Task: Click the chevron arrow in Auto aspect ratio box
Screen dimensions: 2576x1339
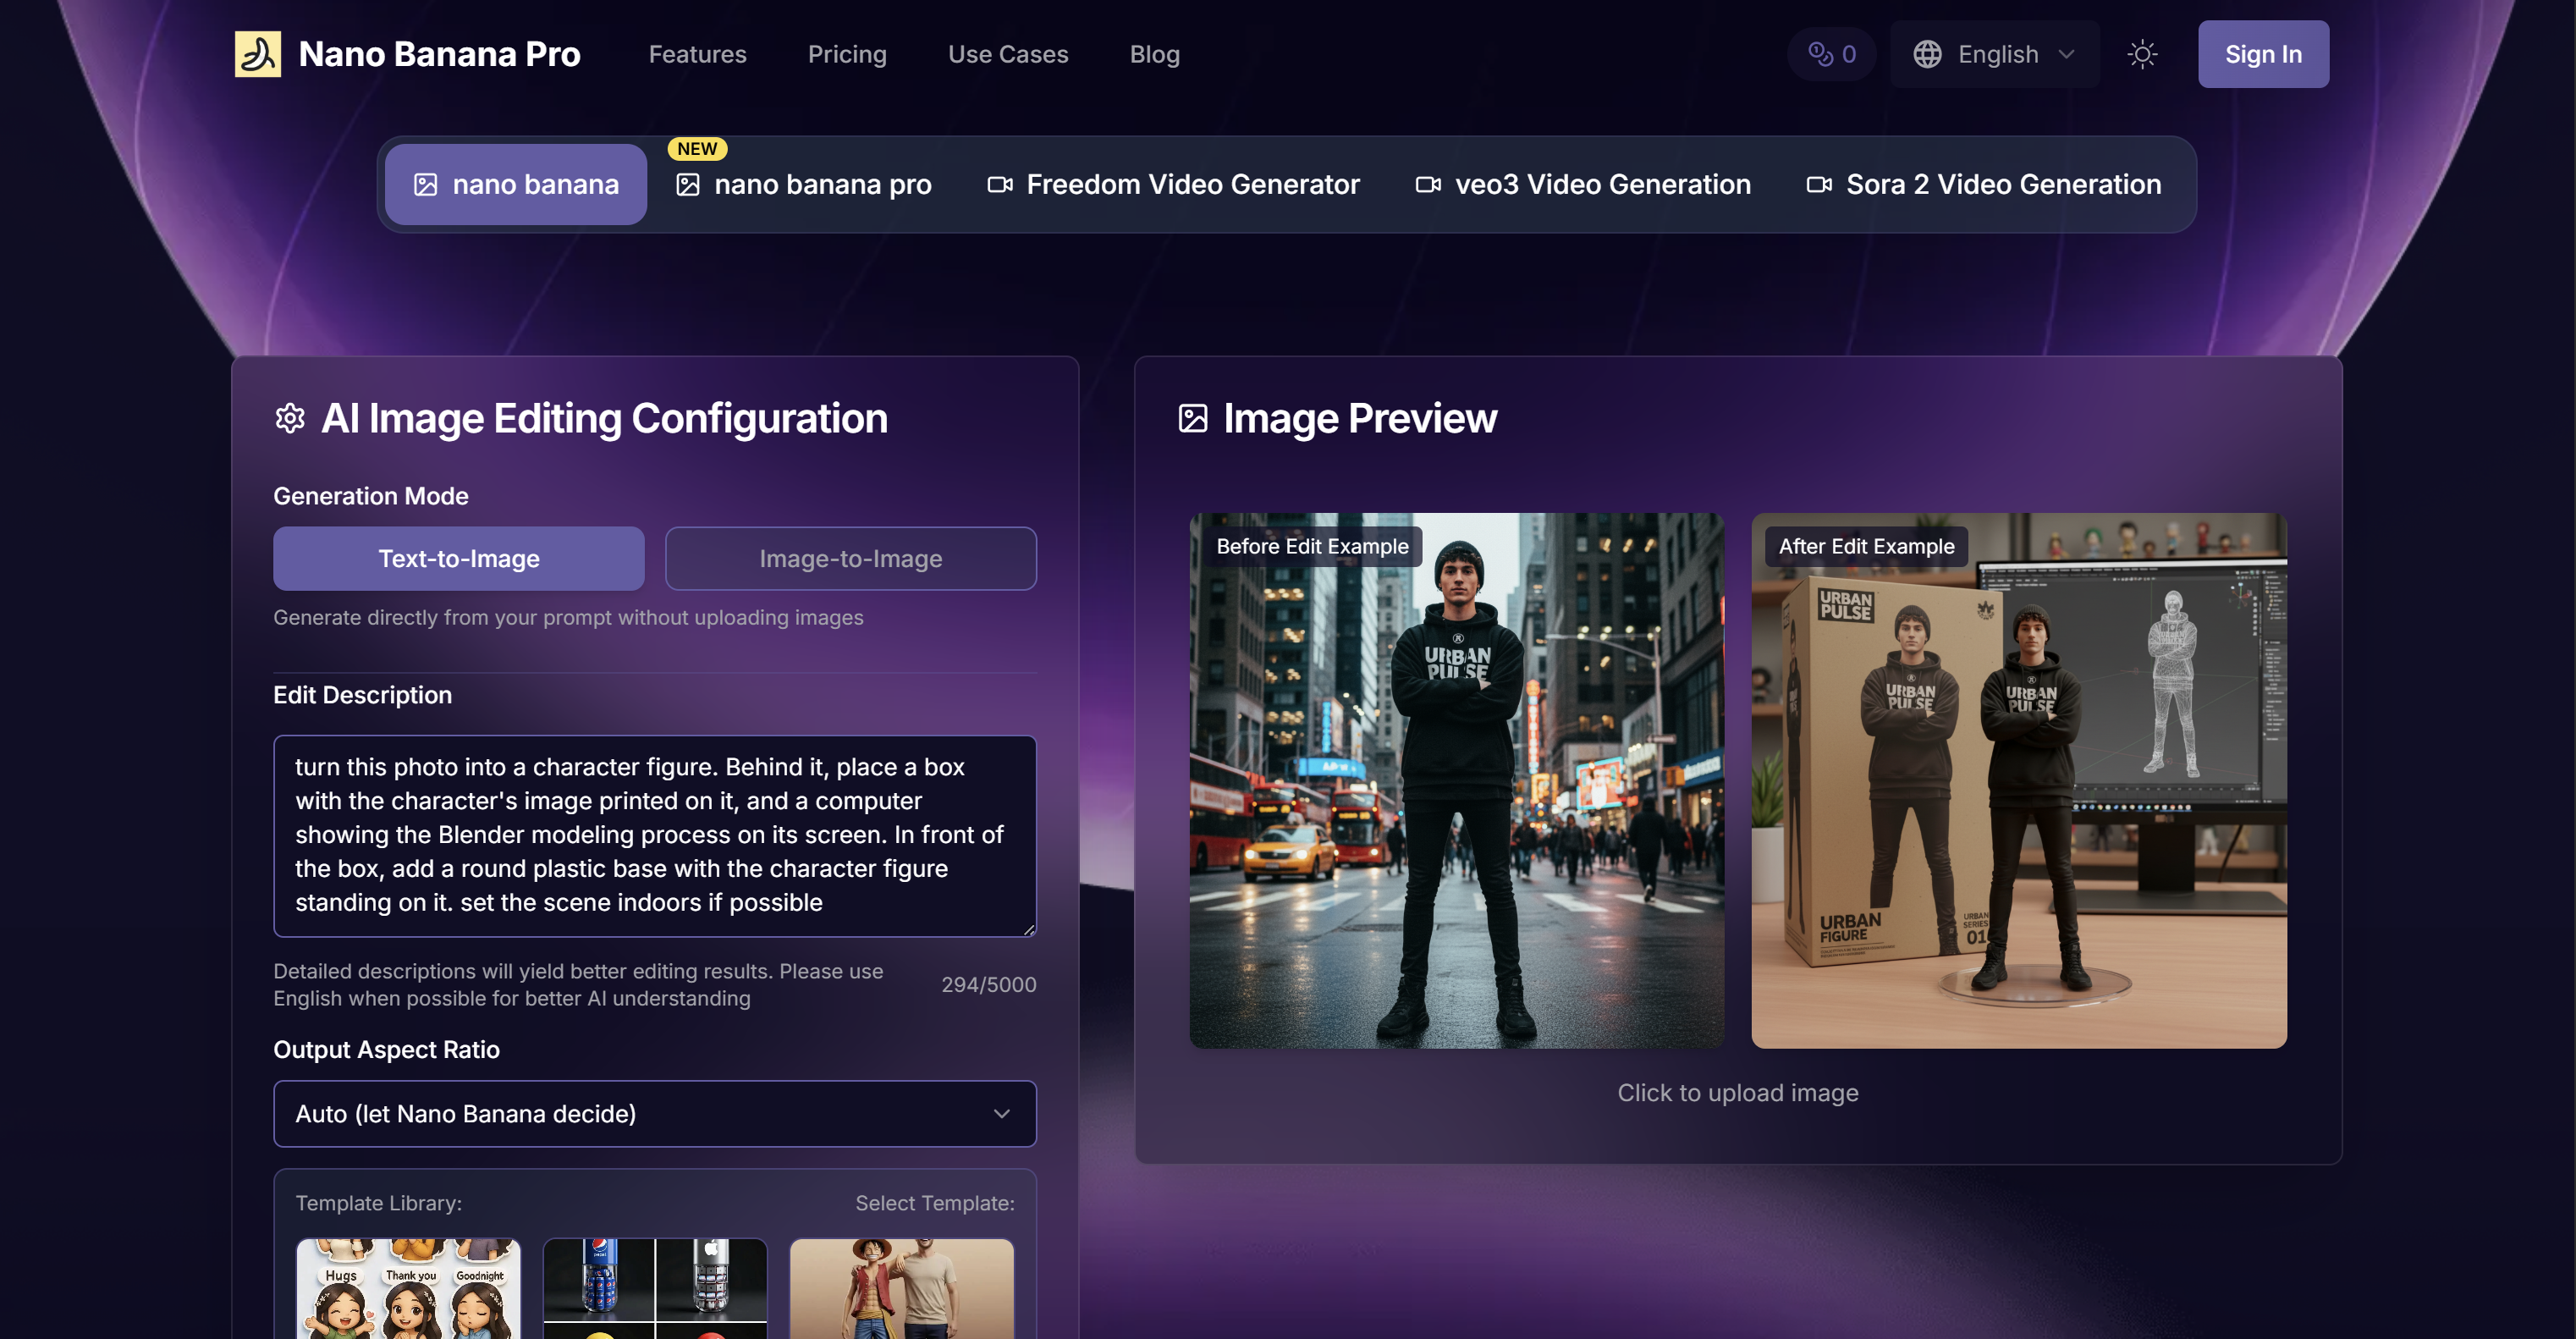Action: [x=1001, y=1113]
